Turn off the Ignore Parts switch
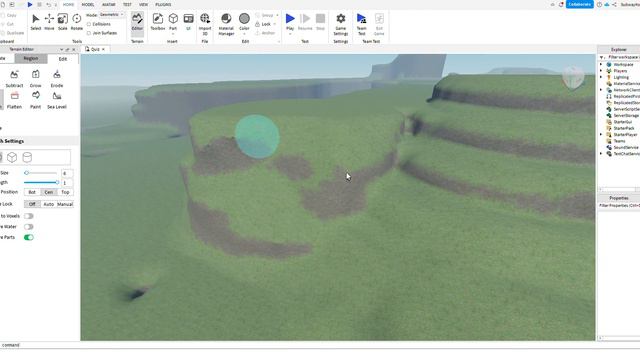 29,237
